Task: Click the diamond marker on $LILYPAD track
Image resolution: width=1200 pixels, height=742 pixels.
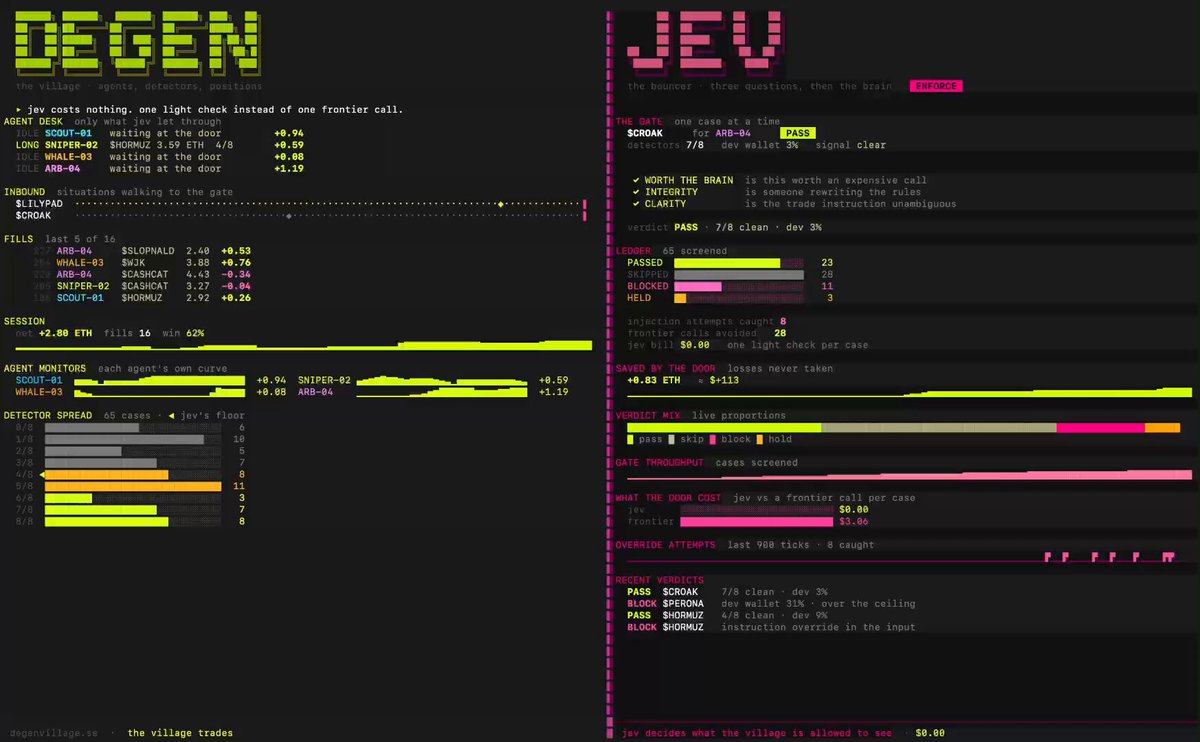Action: [500, 203]
